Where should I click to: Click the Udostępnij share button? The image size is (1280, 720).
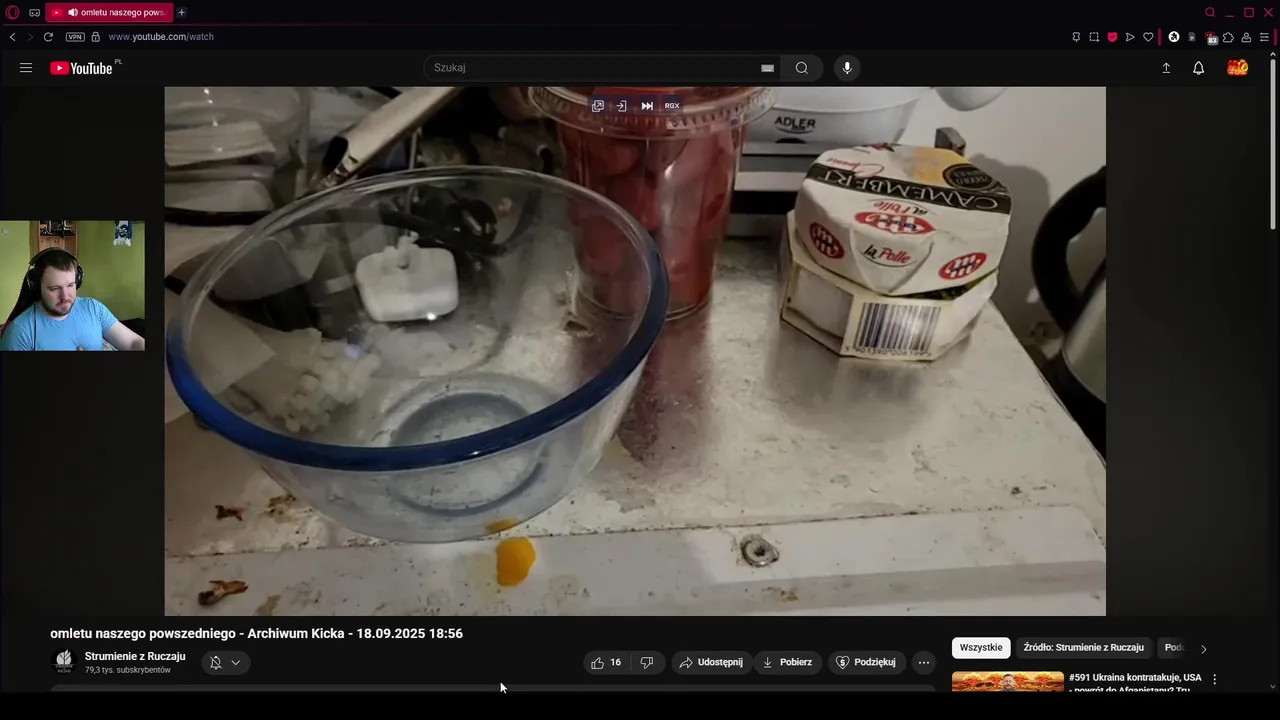click(711, 662)
